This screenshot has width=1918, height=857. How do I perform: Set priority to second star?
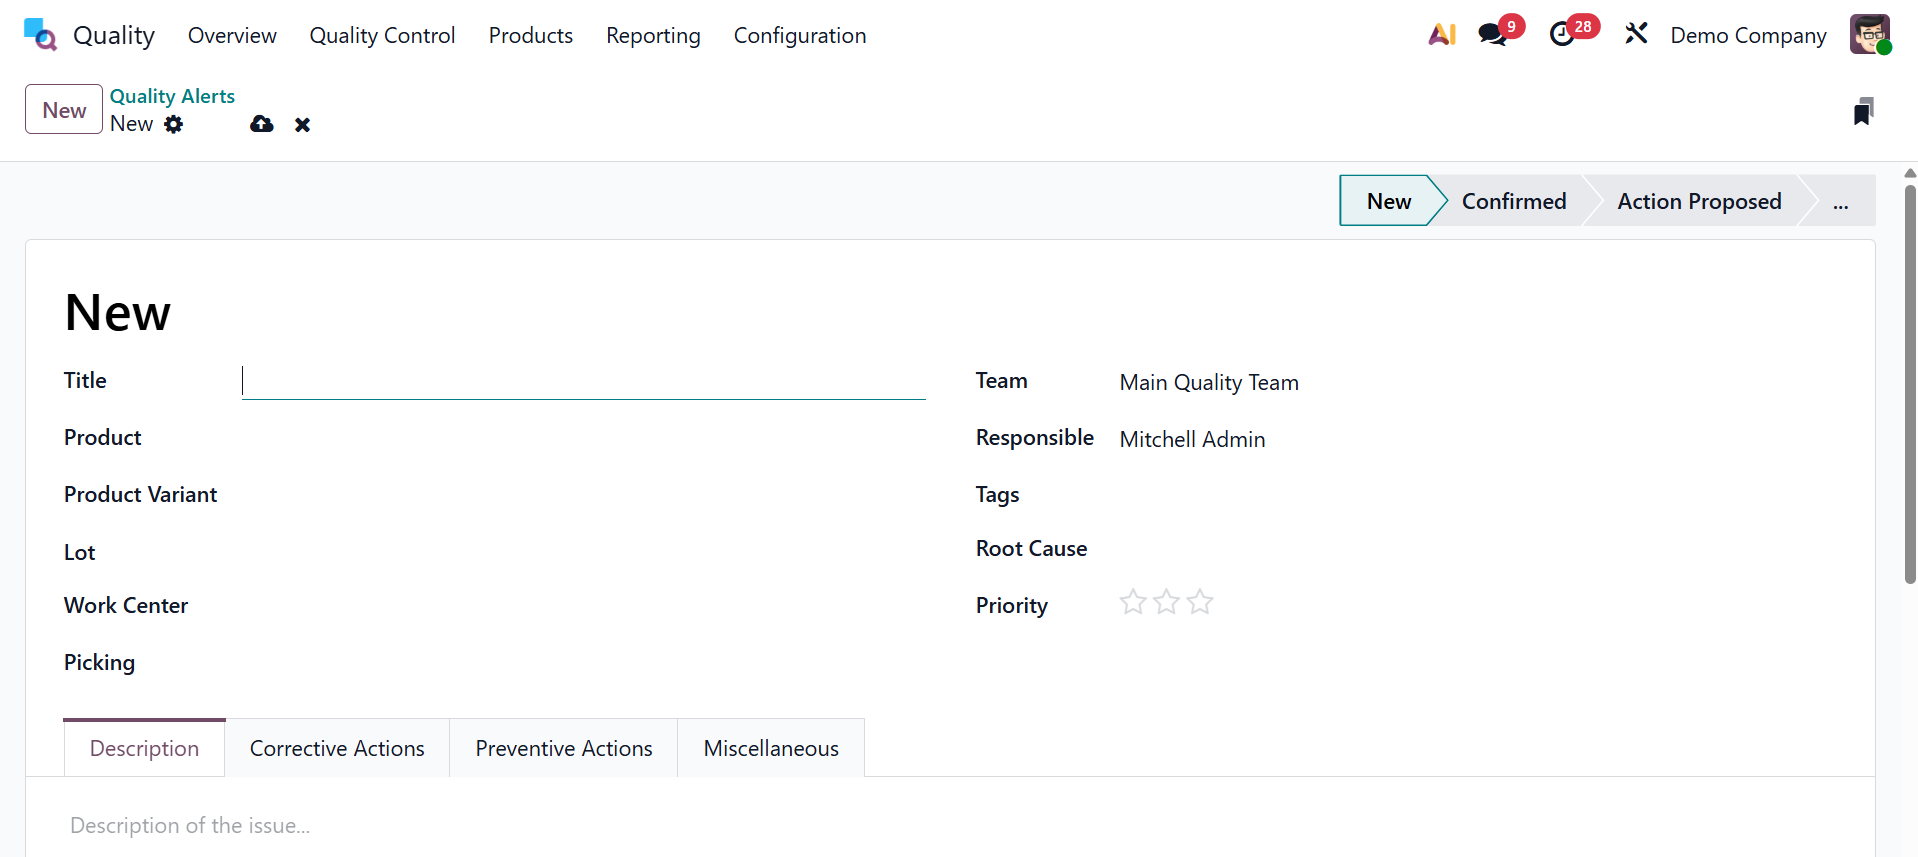(x=1166, y=602)
